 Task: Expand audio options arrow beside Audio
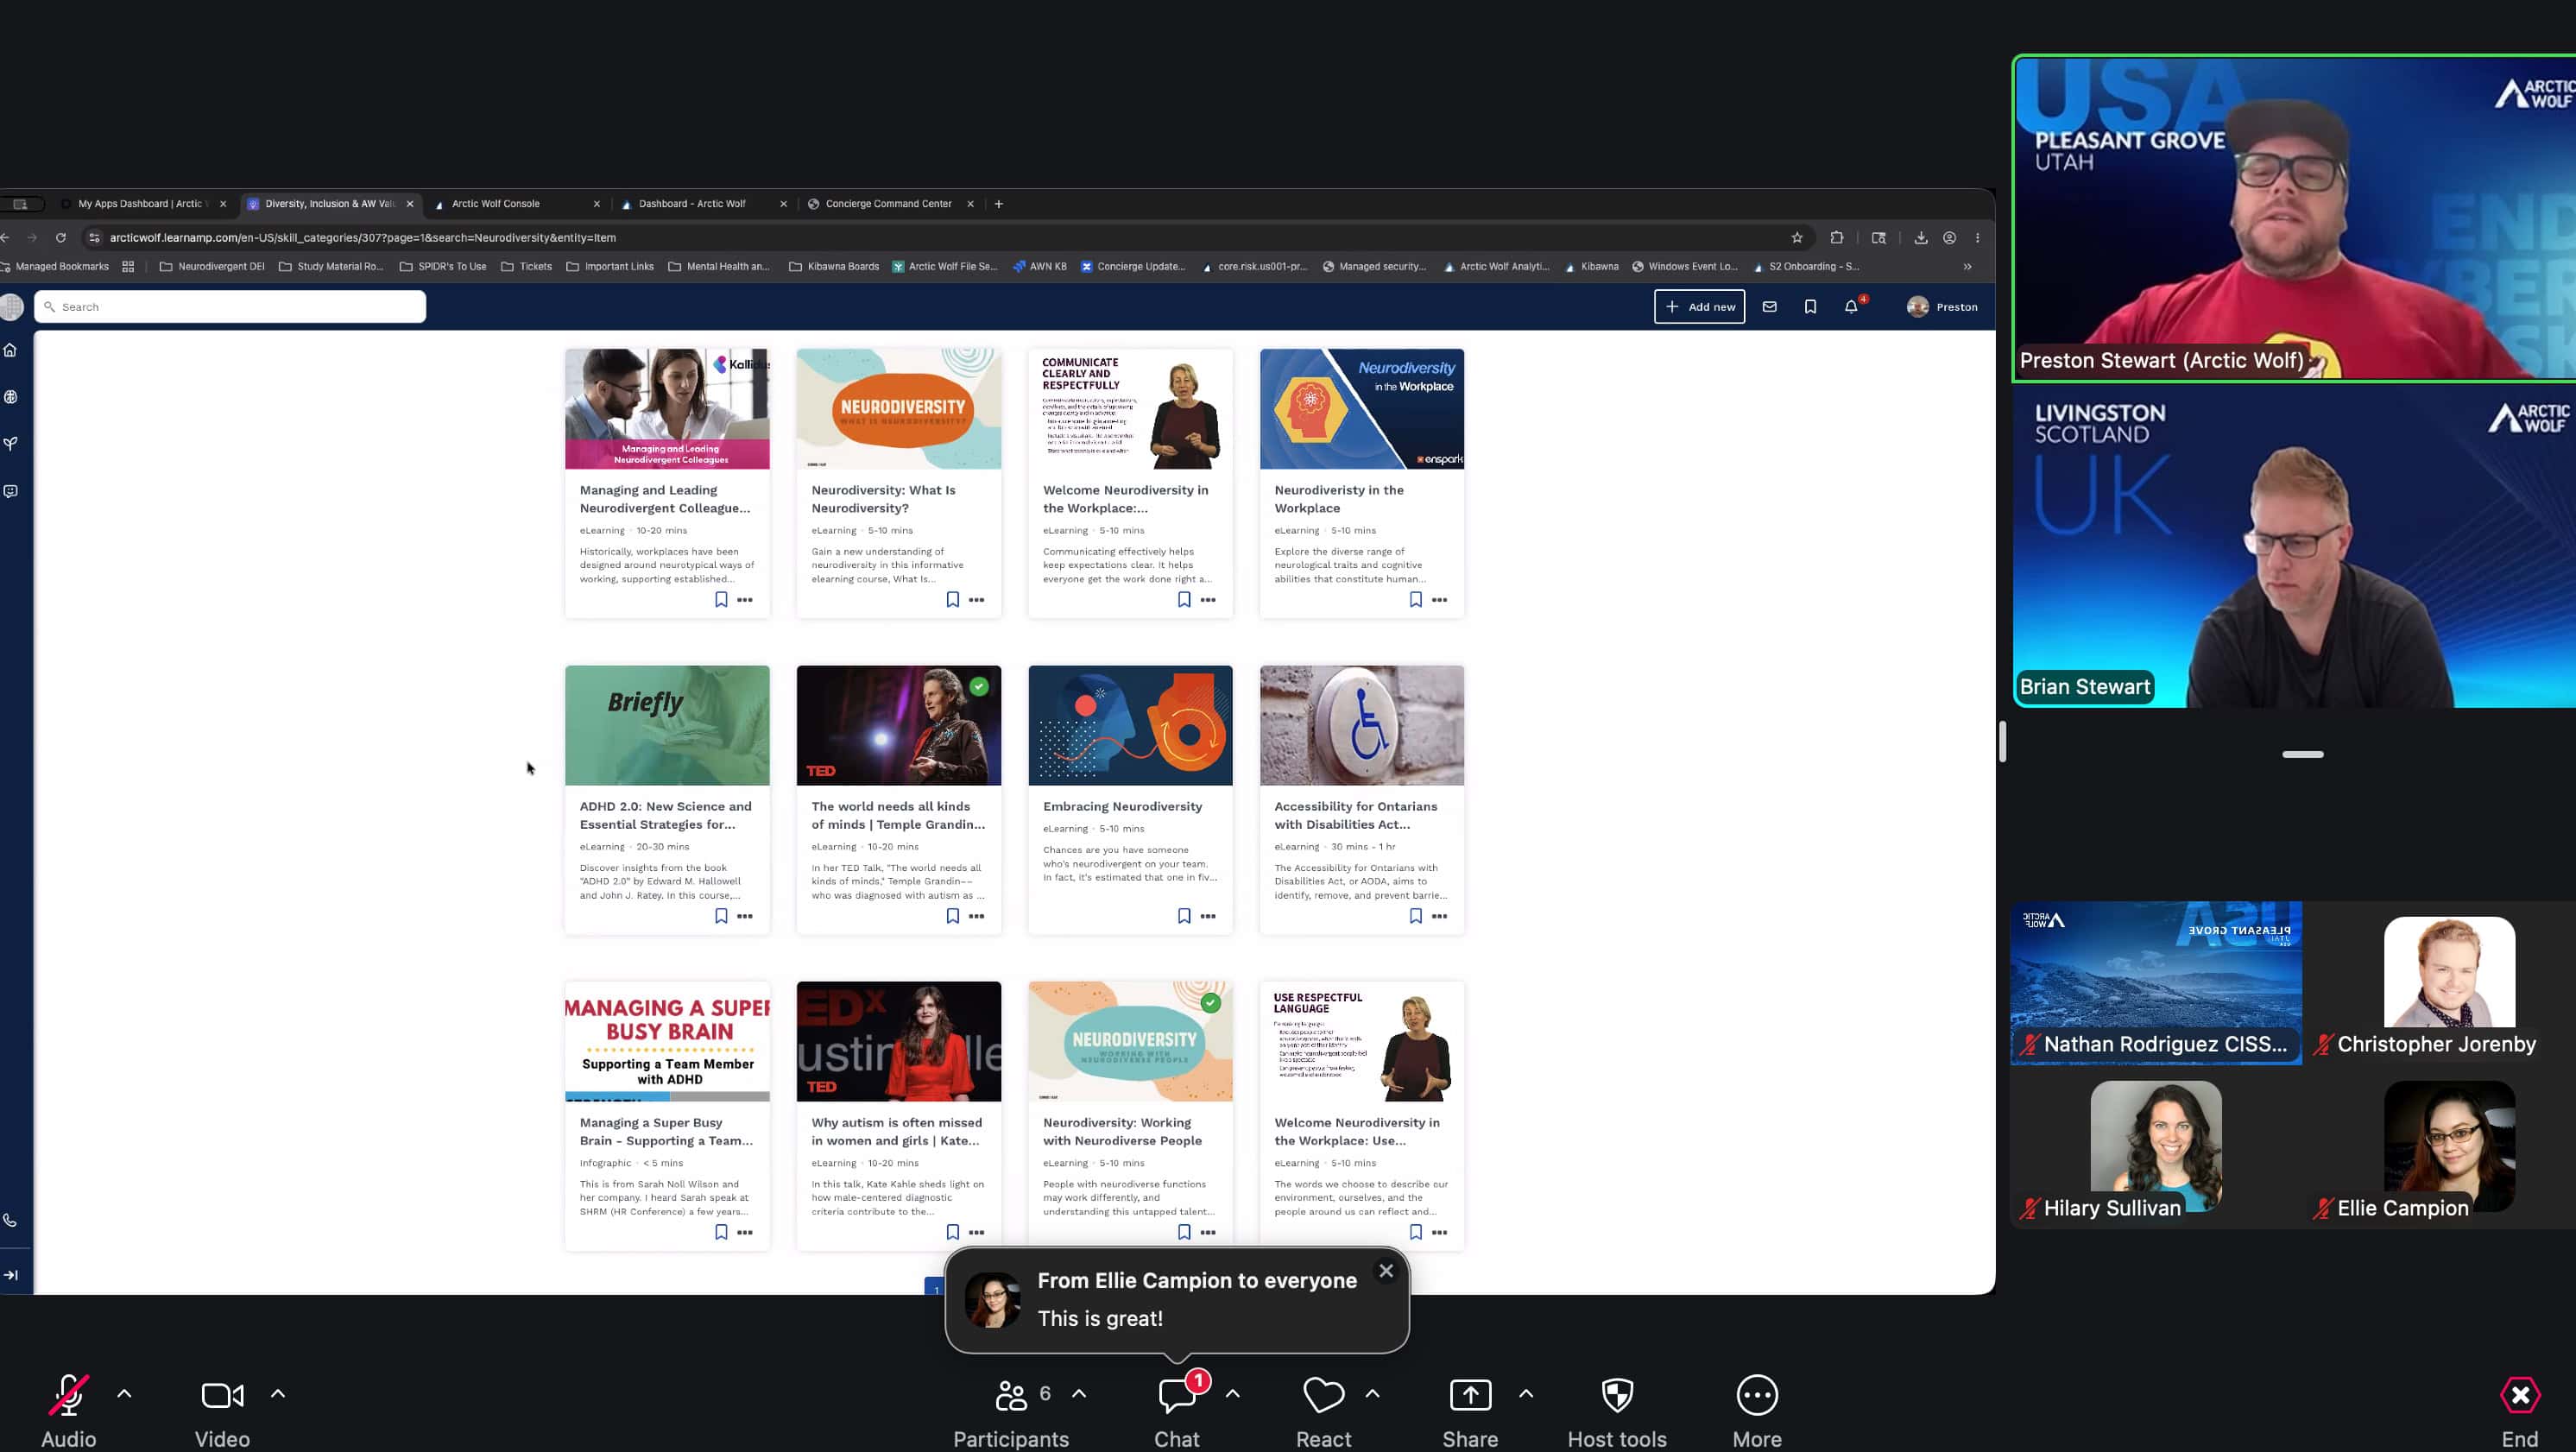point(125,1393)
